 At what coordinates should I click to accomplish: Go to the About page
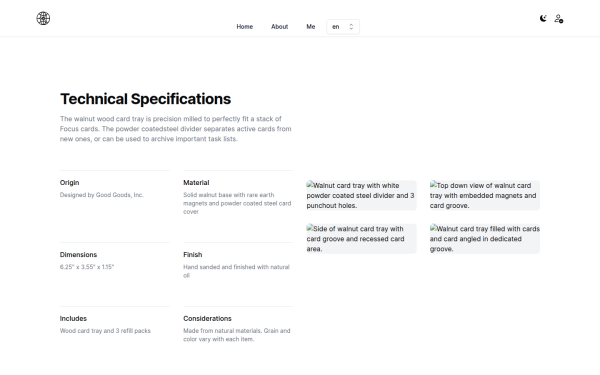tap(279, 27)
